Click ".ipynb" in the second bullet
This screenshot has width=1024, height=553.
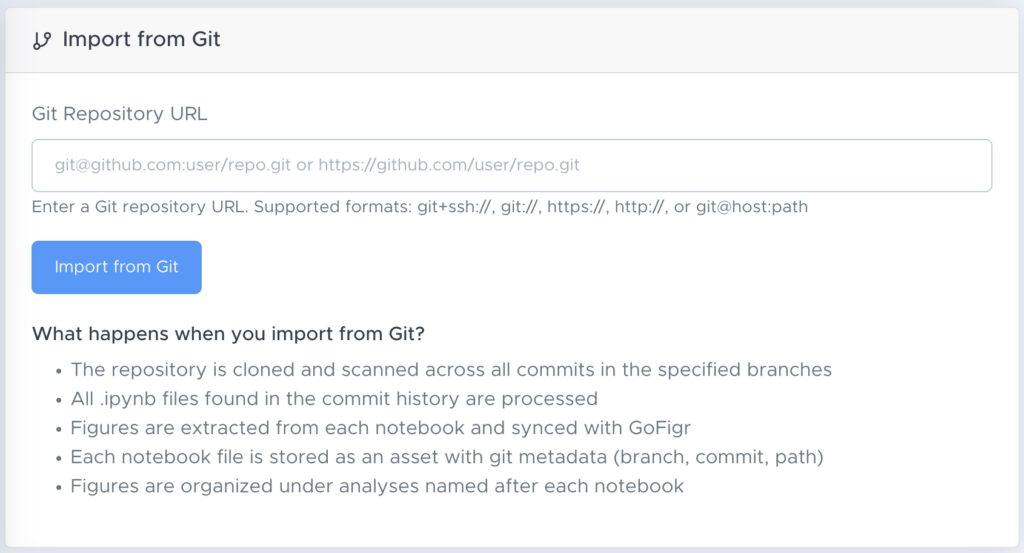click(122, 399)
